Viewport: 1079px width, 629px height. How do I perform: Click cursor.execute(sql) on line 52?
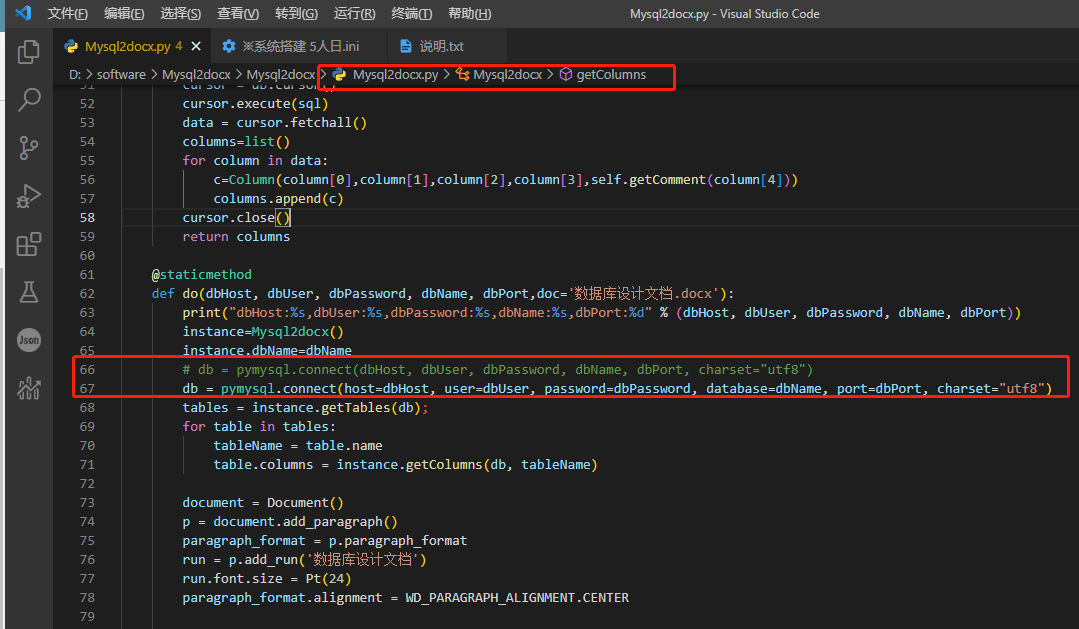[x=255, y=103]
